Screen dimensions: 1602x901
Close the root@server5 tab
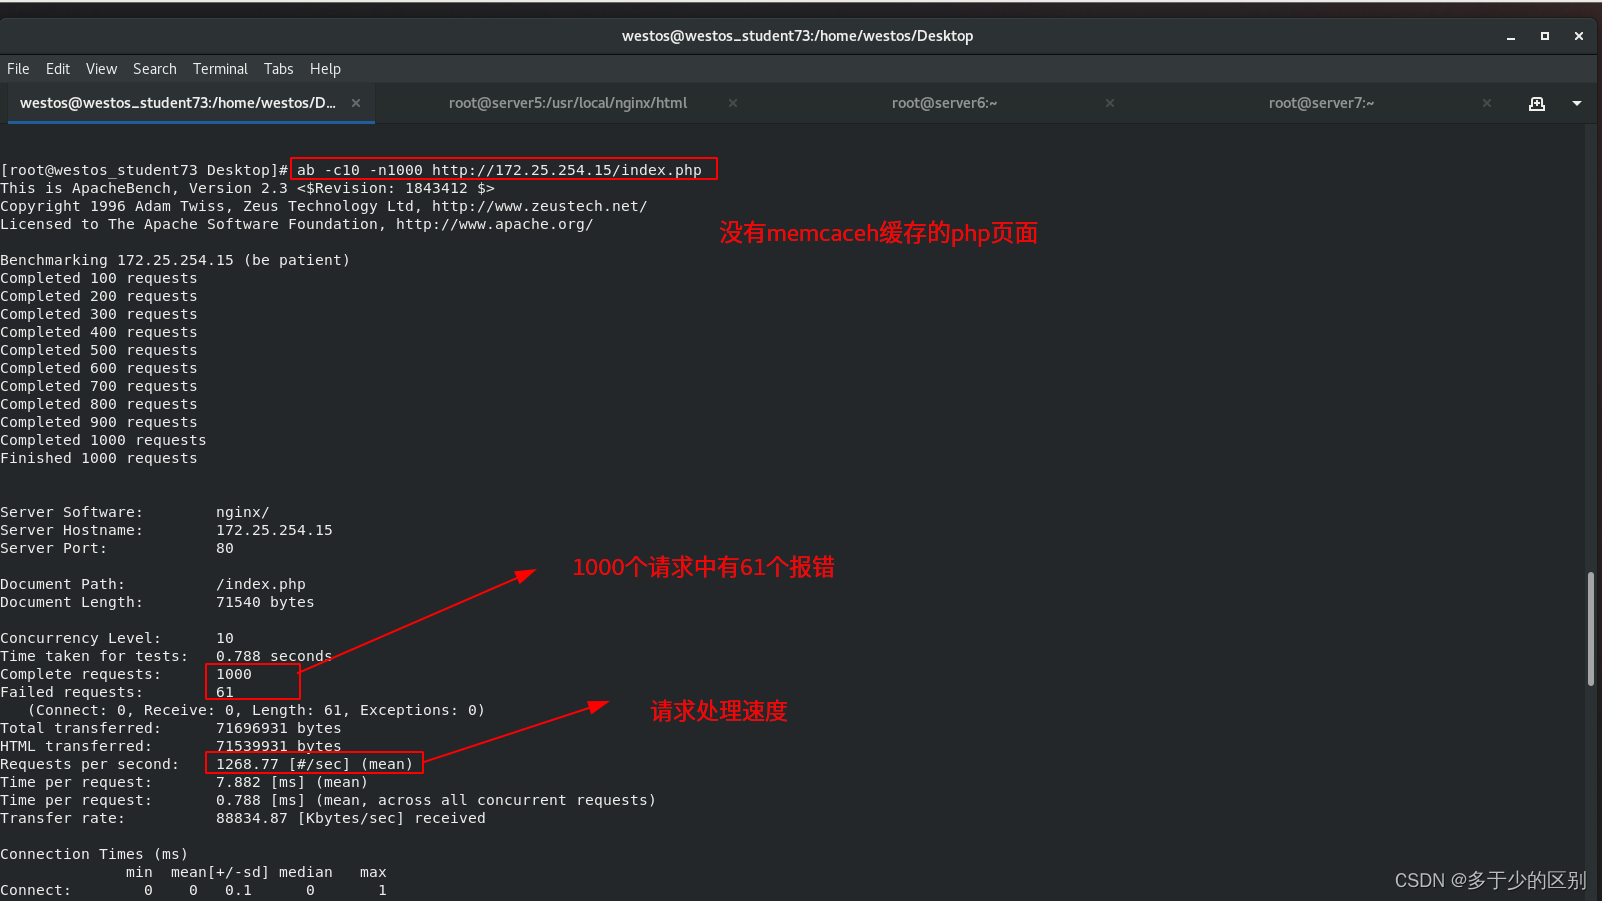click(733, 103)
